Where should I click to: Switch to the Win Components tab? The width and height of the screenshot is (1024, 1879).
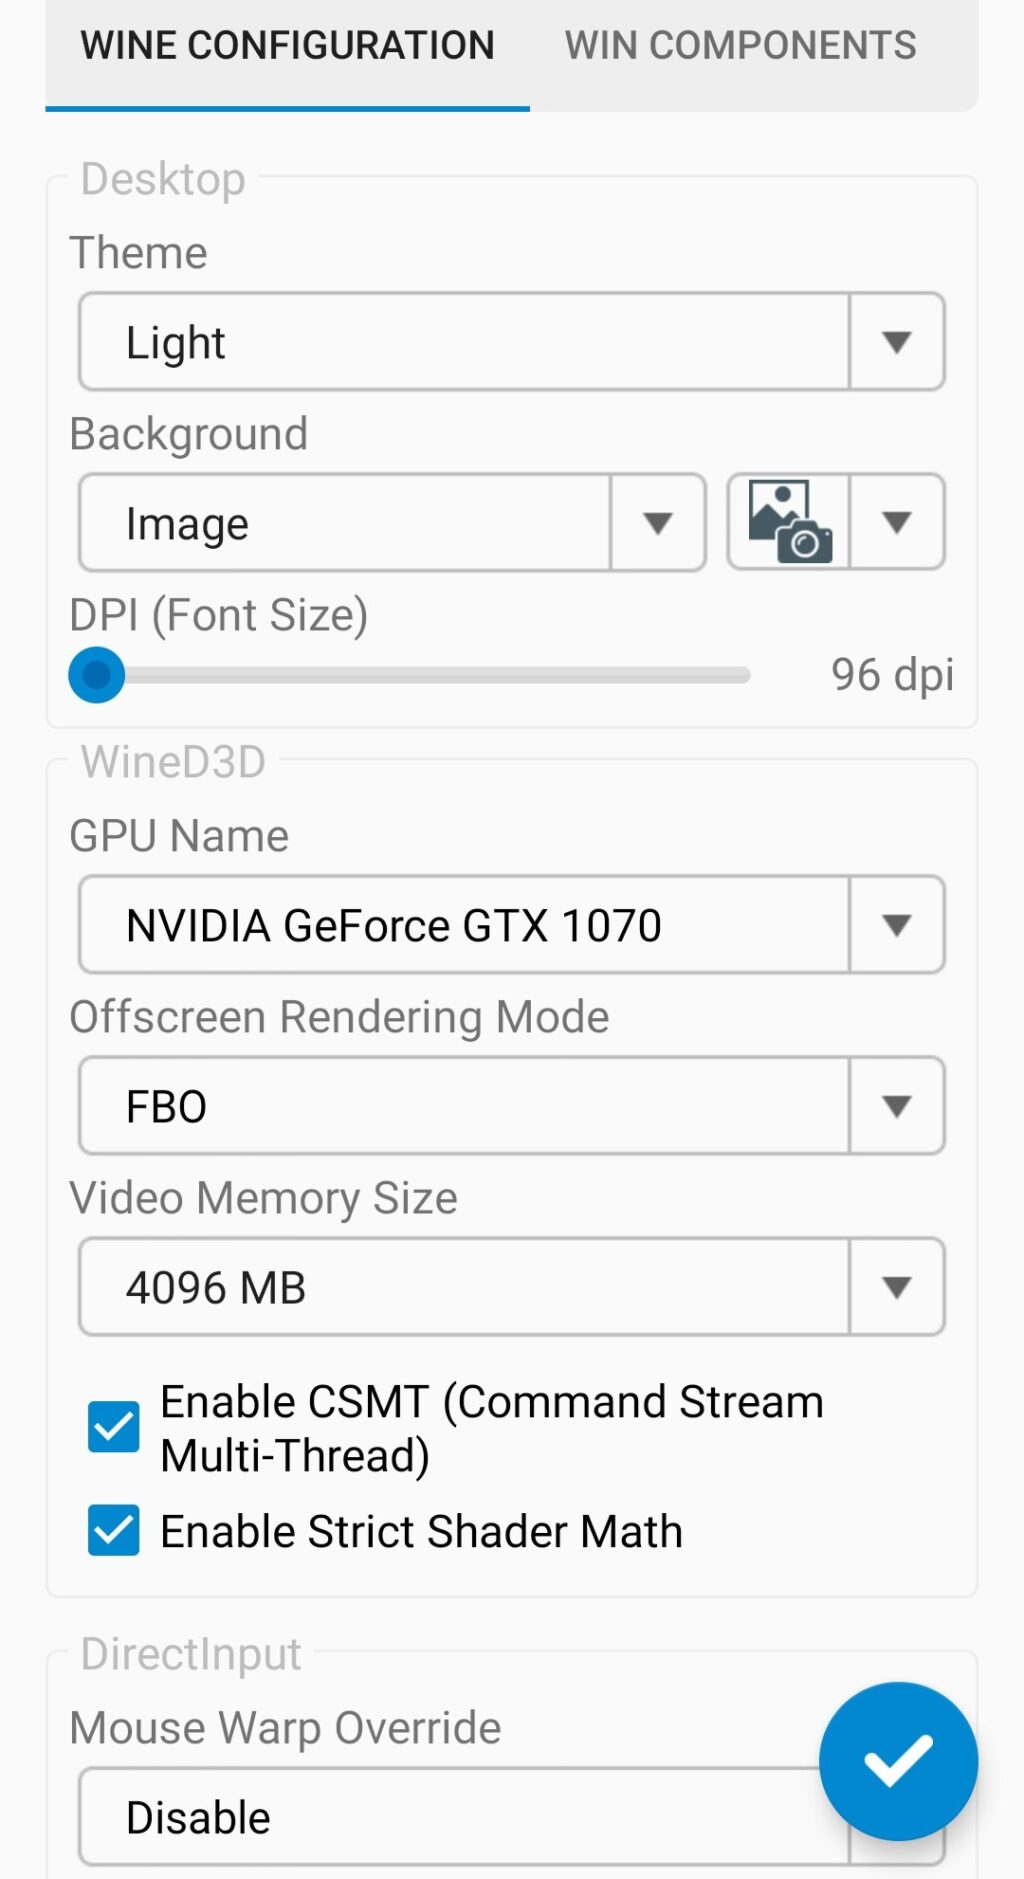[739, 44]
